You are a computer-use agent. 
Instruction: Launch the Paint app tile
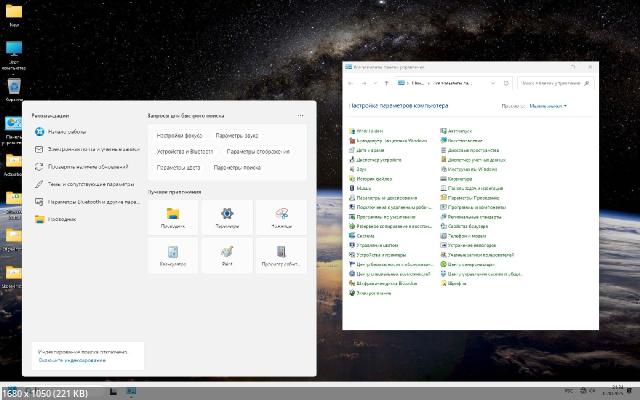point(227,255)
